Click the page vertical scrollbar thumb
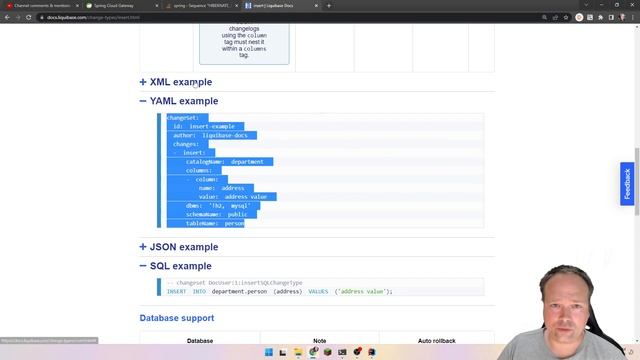 point(637,182)
